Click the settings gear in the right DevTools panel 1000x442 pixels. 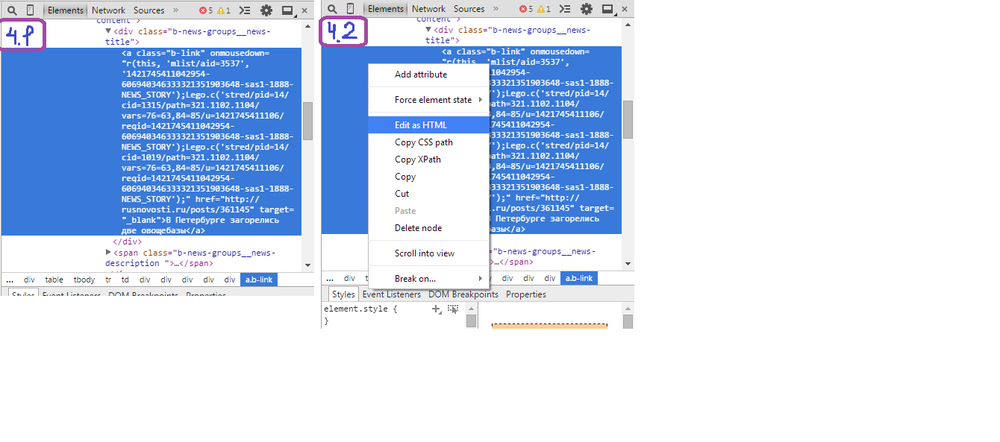click(x=586, y=9)
